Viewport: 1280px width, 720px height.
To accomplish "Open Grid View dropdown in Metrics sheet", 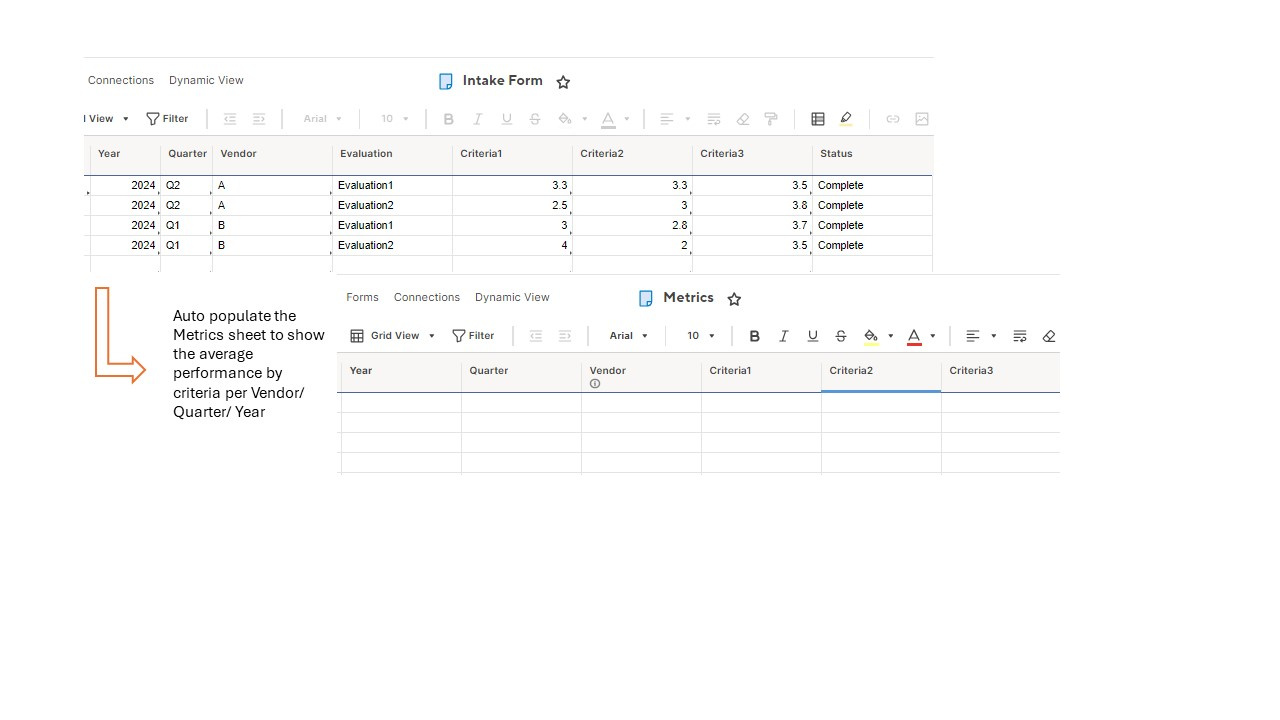I will [x=393, y=336].
